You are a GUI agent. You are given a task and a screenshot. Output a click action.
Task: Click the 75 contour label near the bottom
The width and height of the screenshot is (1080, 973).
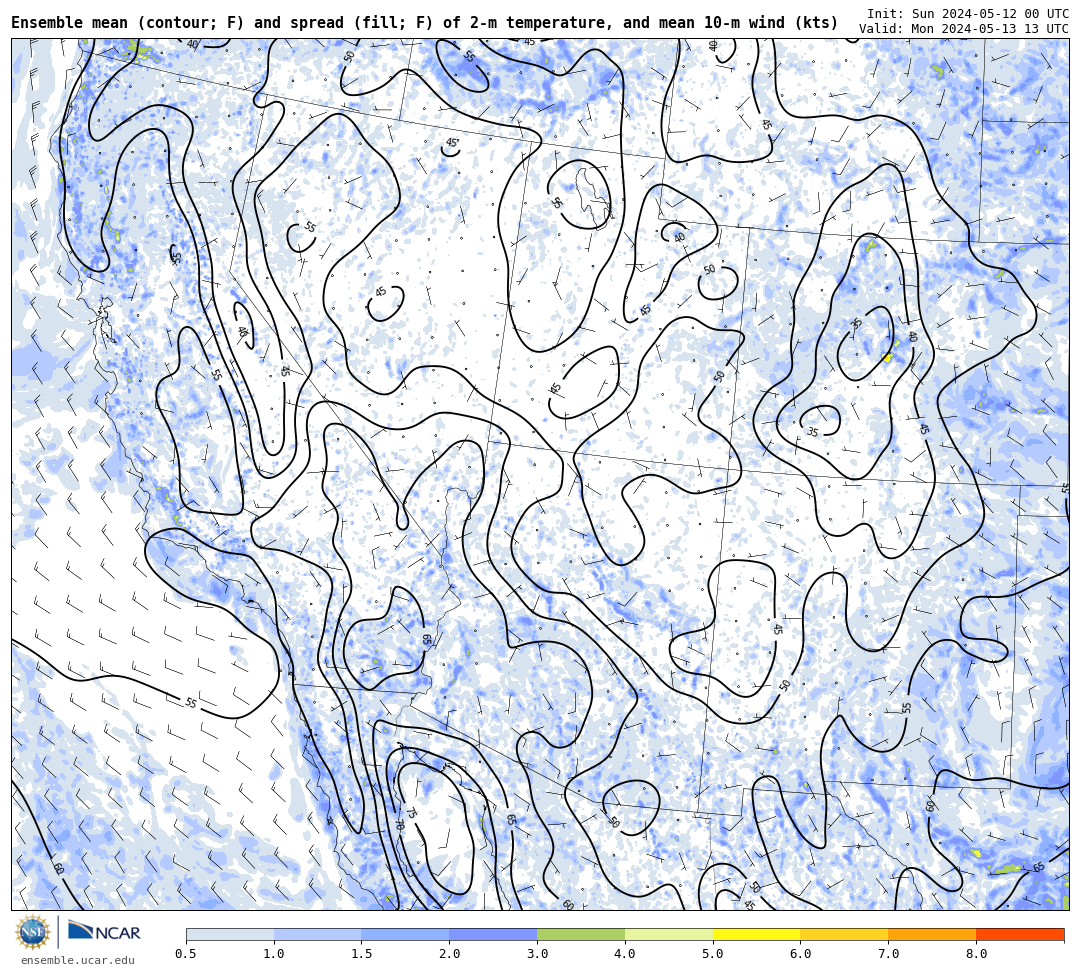(412, 813)
